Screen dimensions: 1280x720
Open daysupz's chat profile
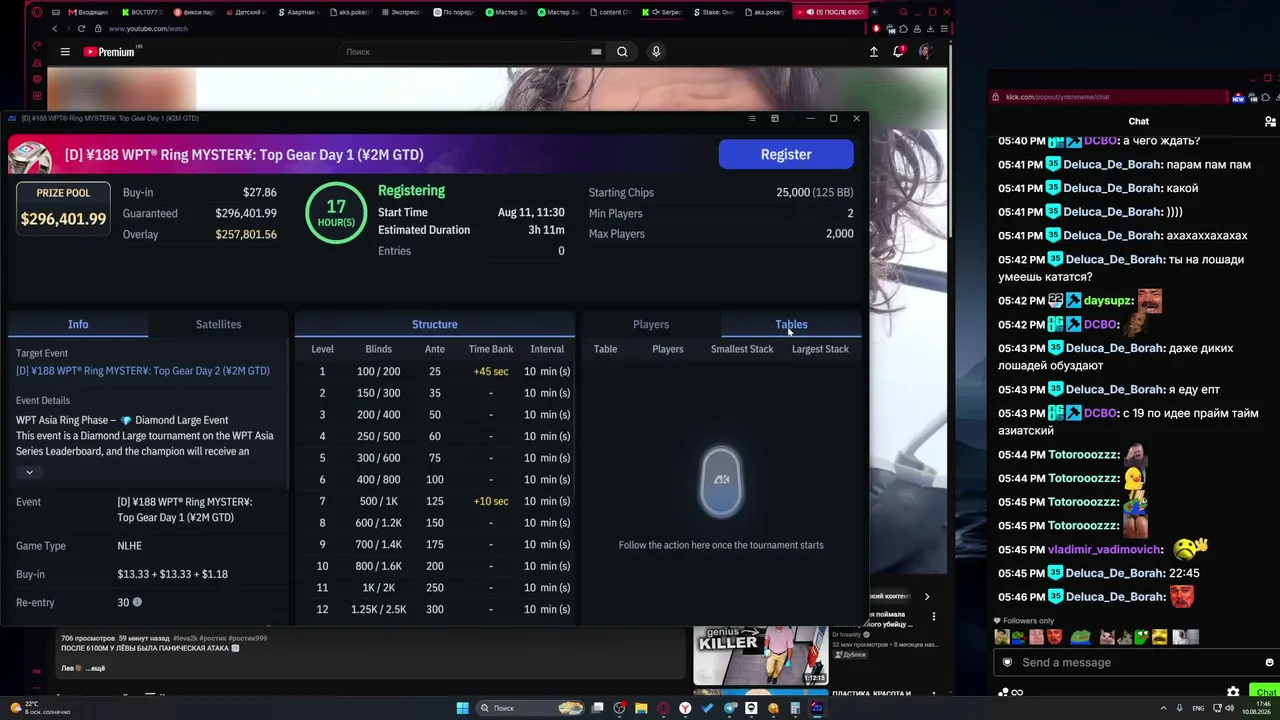point(1108,300)
